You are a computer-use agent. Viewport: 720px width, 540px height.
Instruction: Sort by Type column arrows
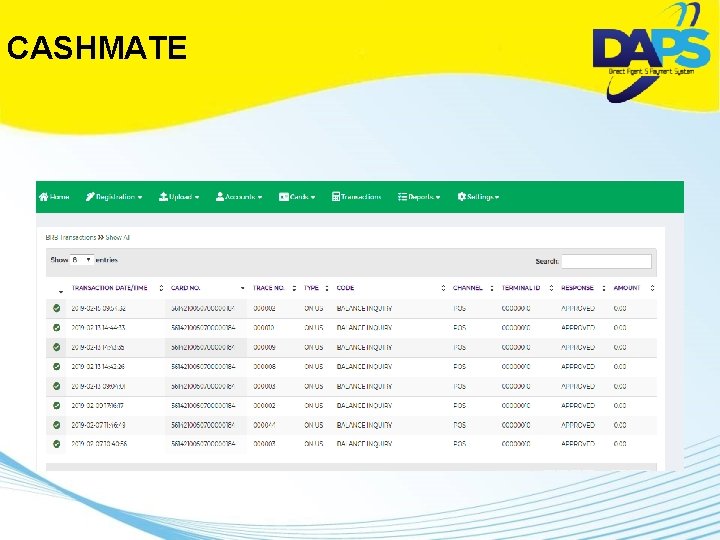click(x=327, y=288)
